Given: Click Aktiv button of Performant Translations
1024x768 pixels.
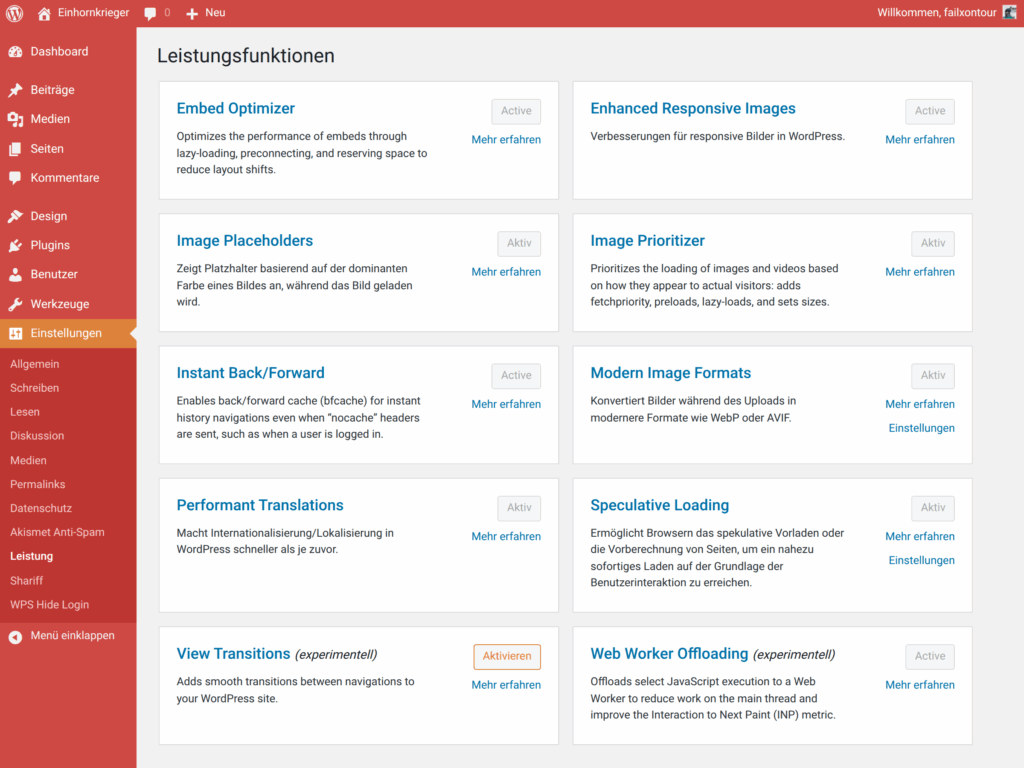Looking at the screenshot, I should point(519,507).
